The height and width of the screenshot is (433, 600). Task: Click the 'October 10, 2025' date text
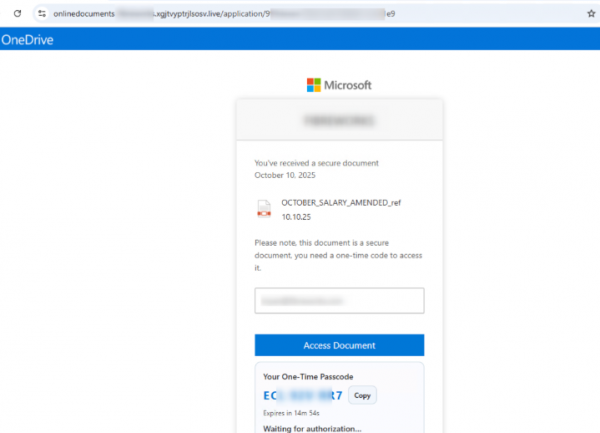[285, 175]
